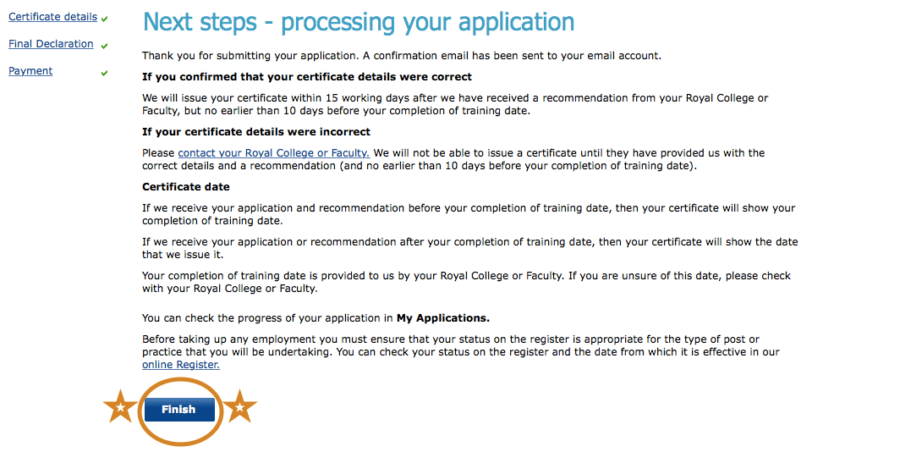Click the green checkmark beside Certificate details
900x452 pixels.
105,18
